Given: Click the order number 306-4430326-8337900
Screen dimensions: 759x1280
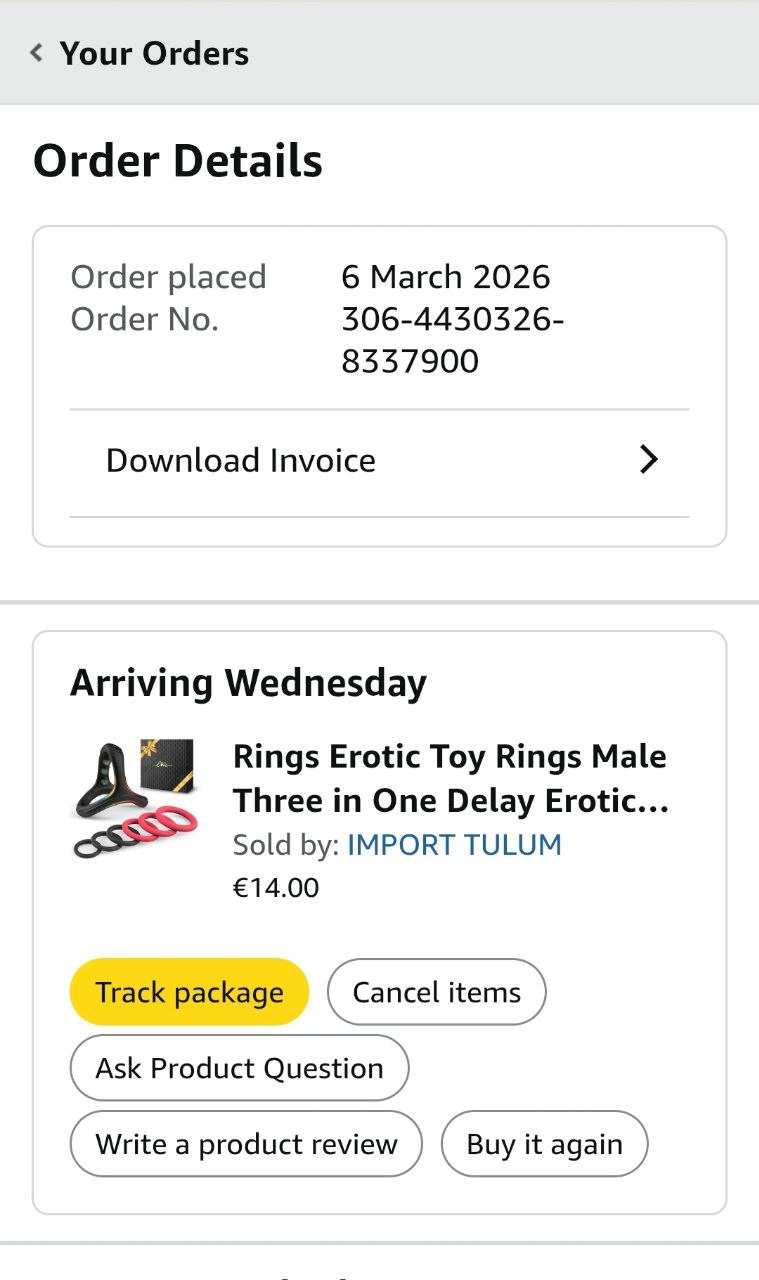Looking at the screenshot, I should point(452,340).
